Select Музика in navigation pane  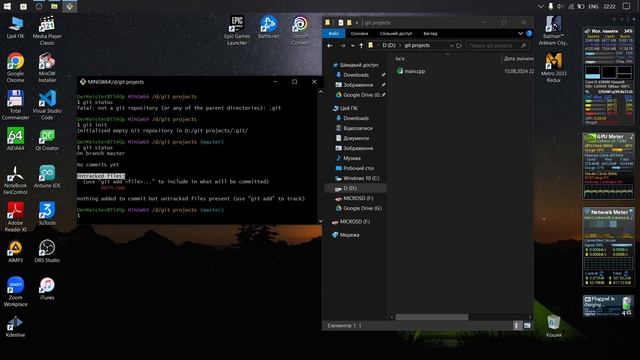point(348,158)
